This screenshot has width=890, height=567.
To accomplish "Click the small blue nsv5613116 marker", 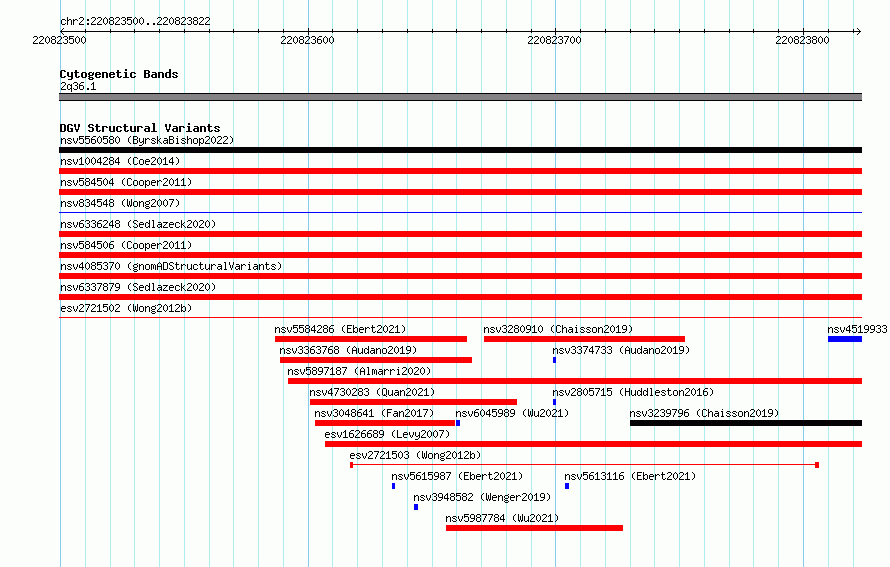I will pos(567,486).
